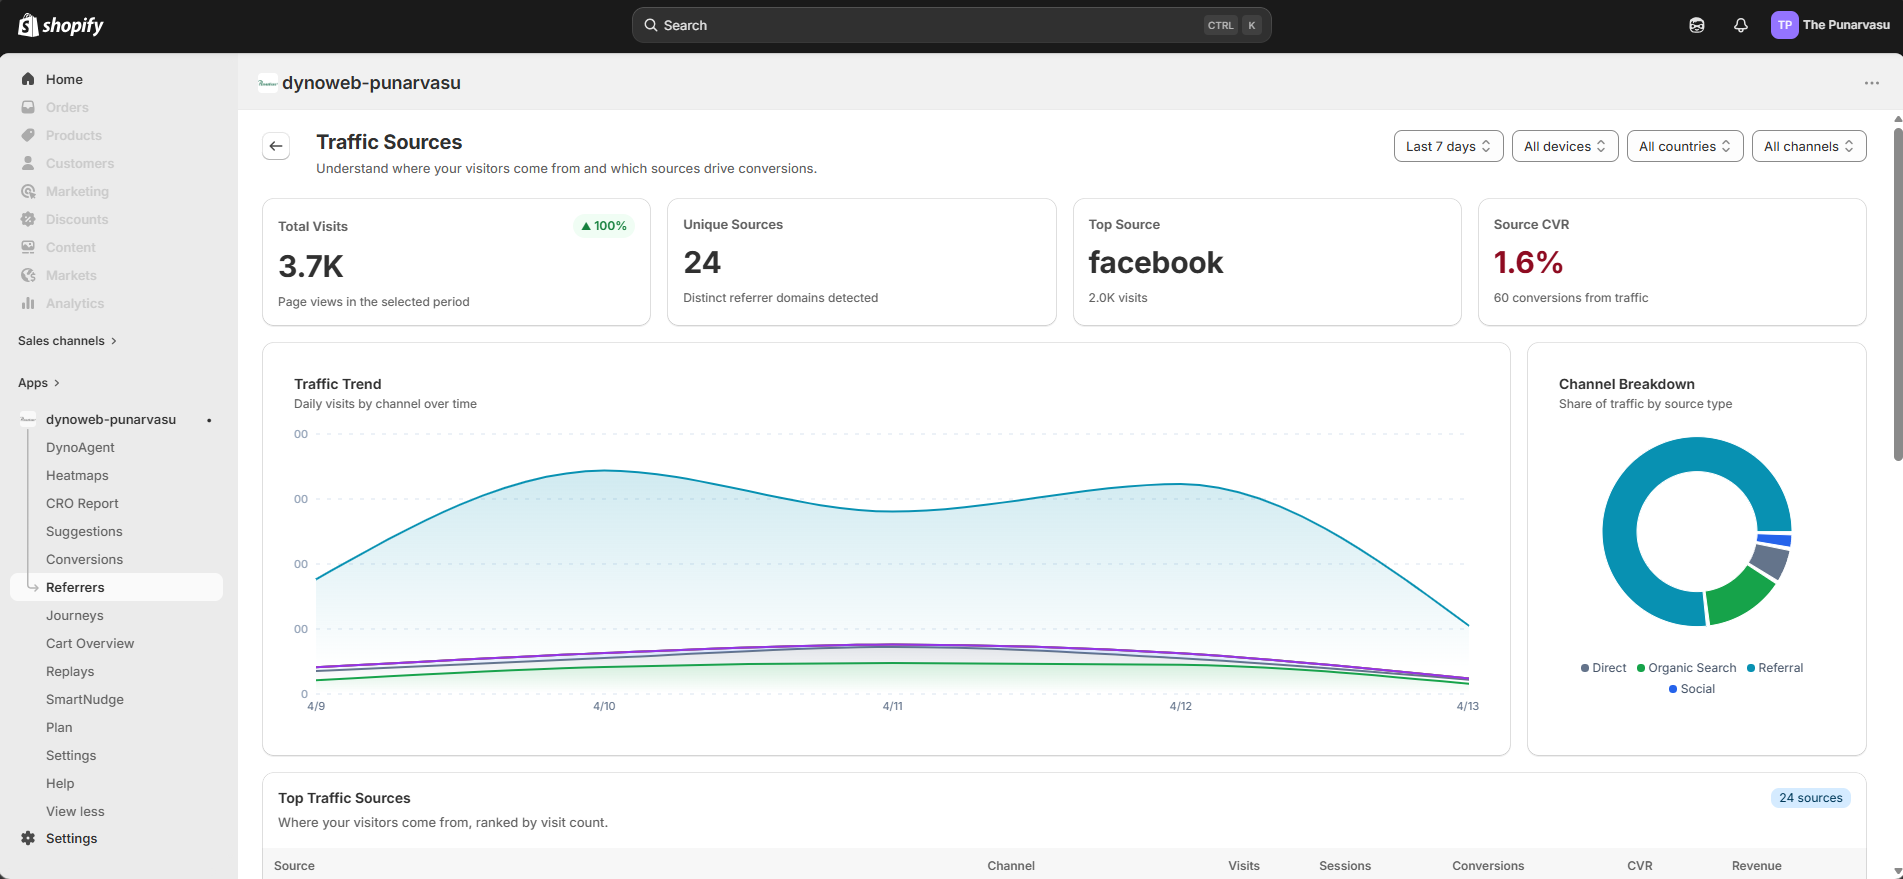Open Heatmaps in the app menu
The image size is (1903, 879).
click(x=77, y=476)
